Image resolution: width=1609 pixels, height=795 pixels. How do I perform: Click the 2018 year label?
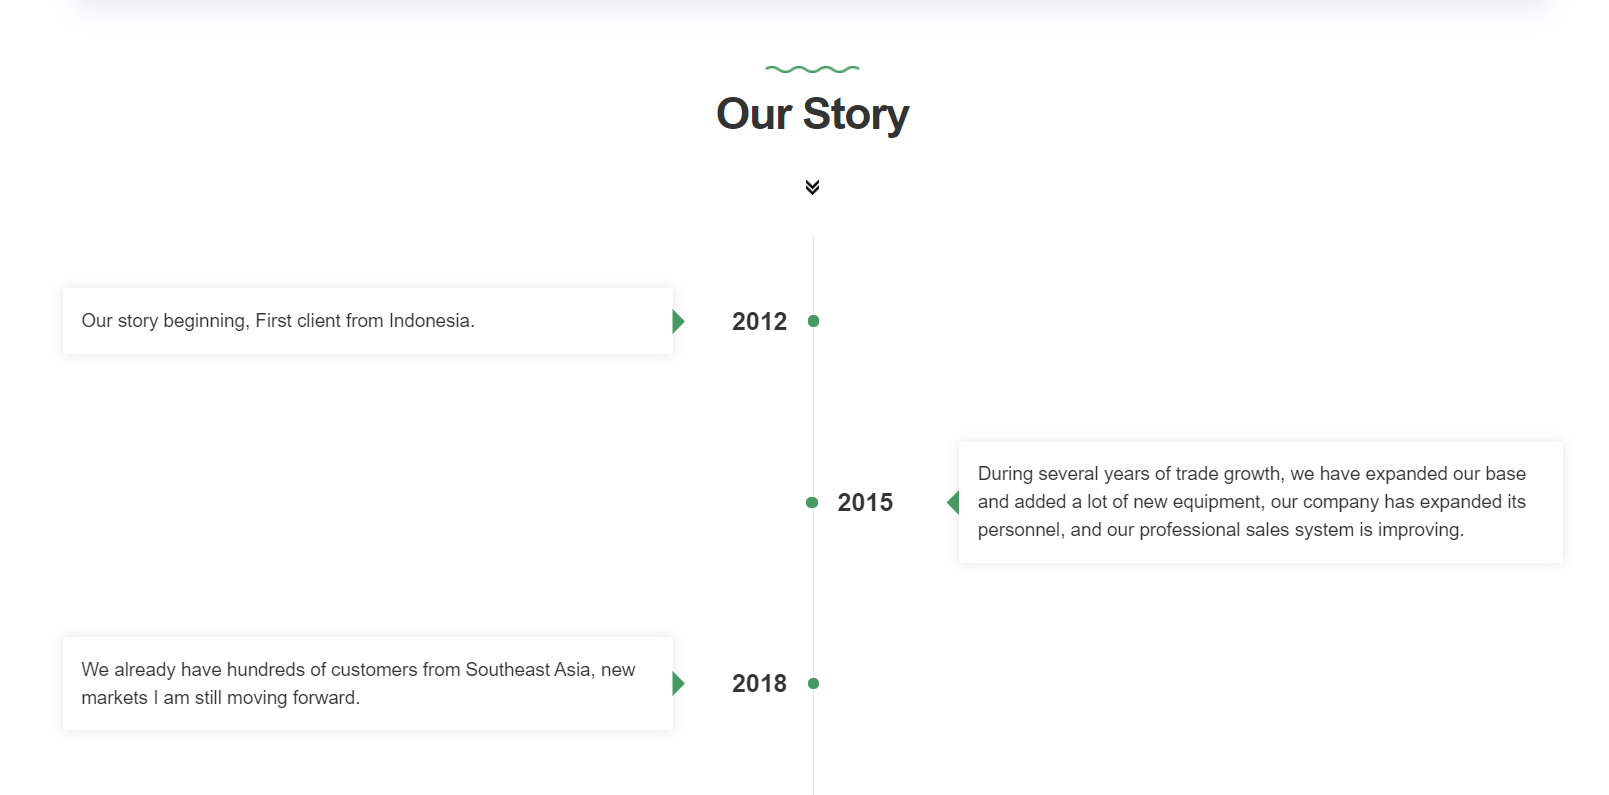[x=759, y=683]
